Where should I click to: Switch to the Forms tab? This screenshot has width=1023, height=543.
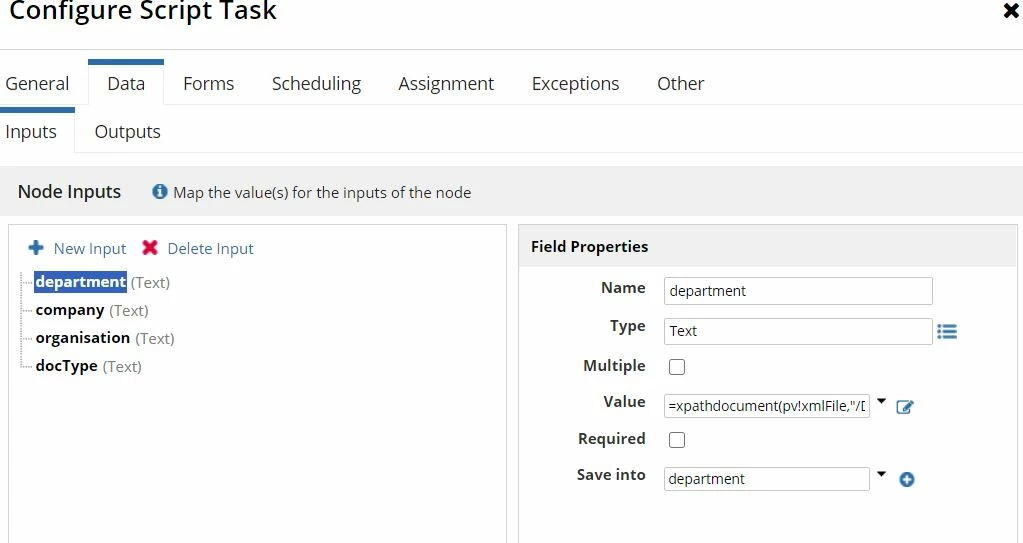(208, 84)
